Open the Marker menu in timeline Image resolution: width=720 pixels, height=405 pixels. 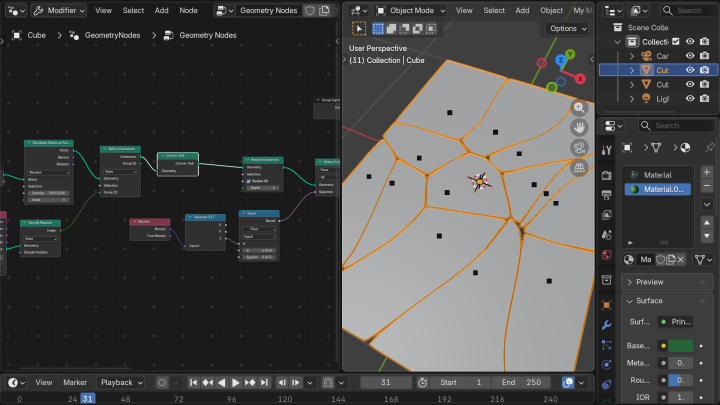click(x=75, y=382)
